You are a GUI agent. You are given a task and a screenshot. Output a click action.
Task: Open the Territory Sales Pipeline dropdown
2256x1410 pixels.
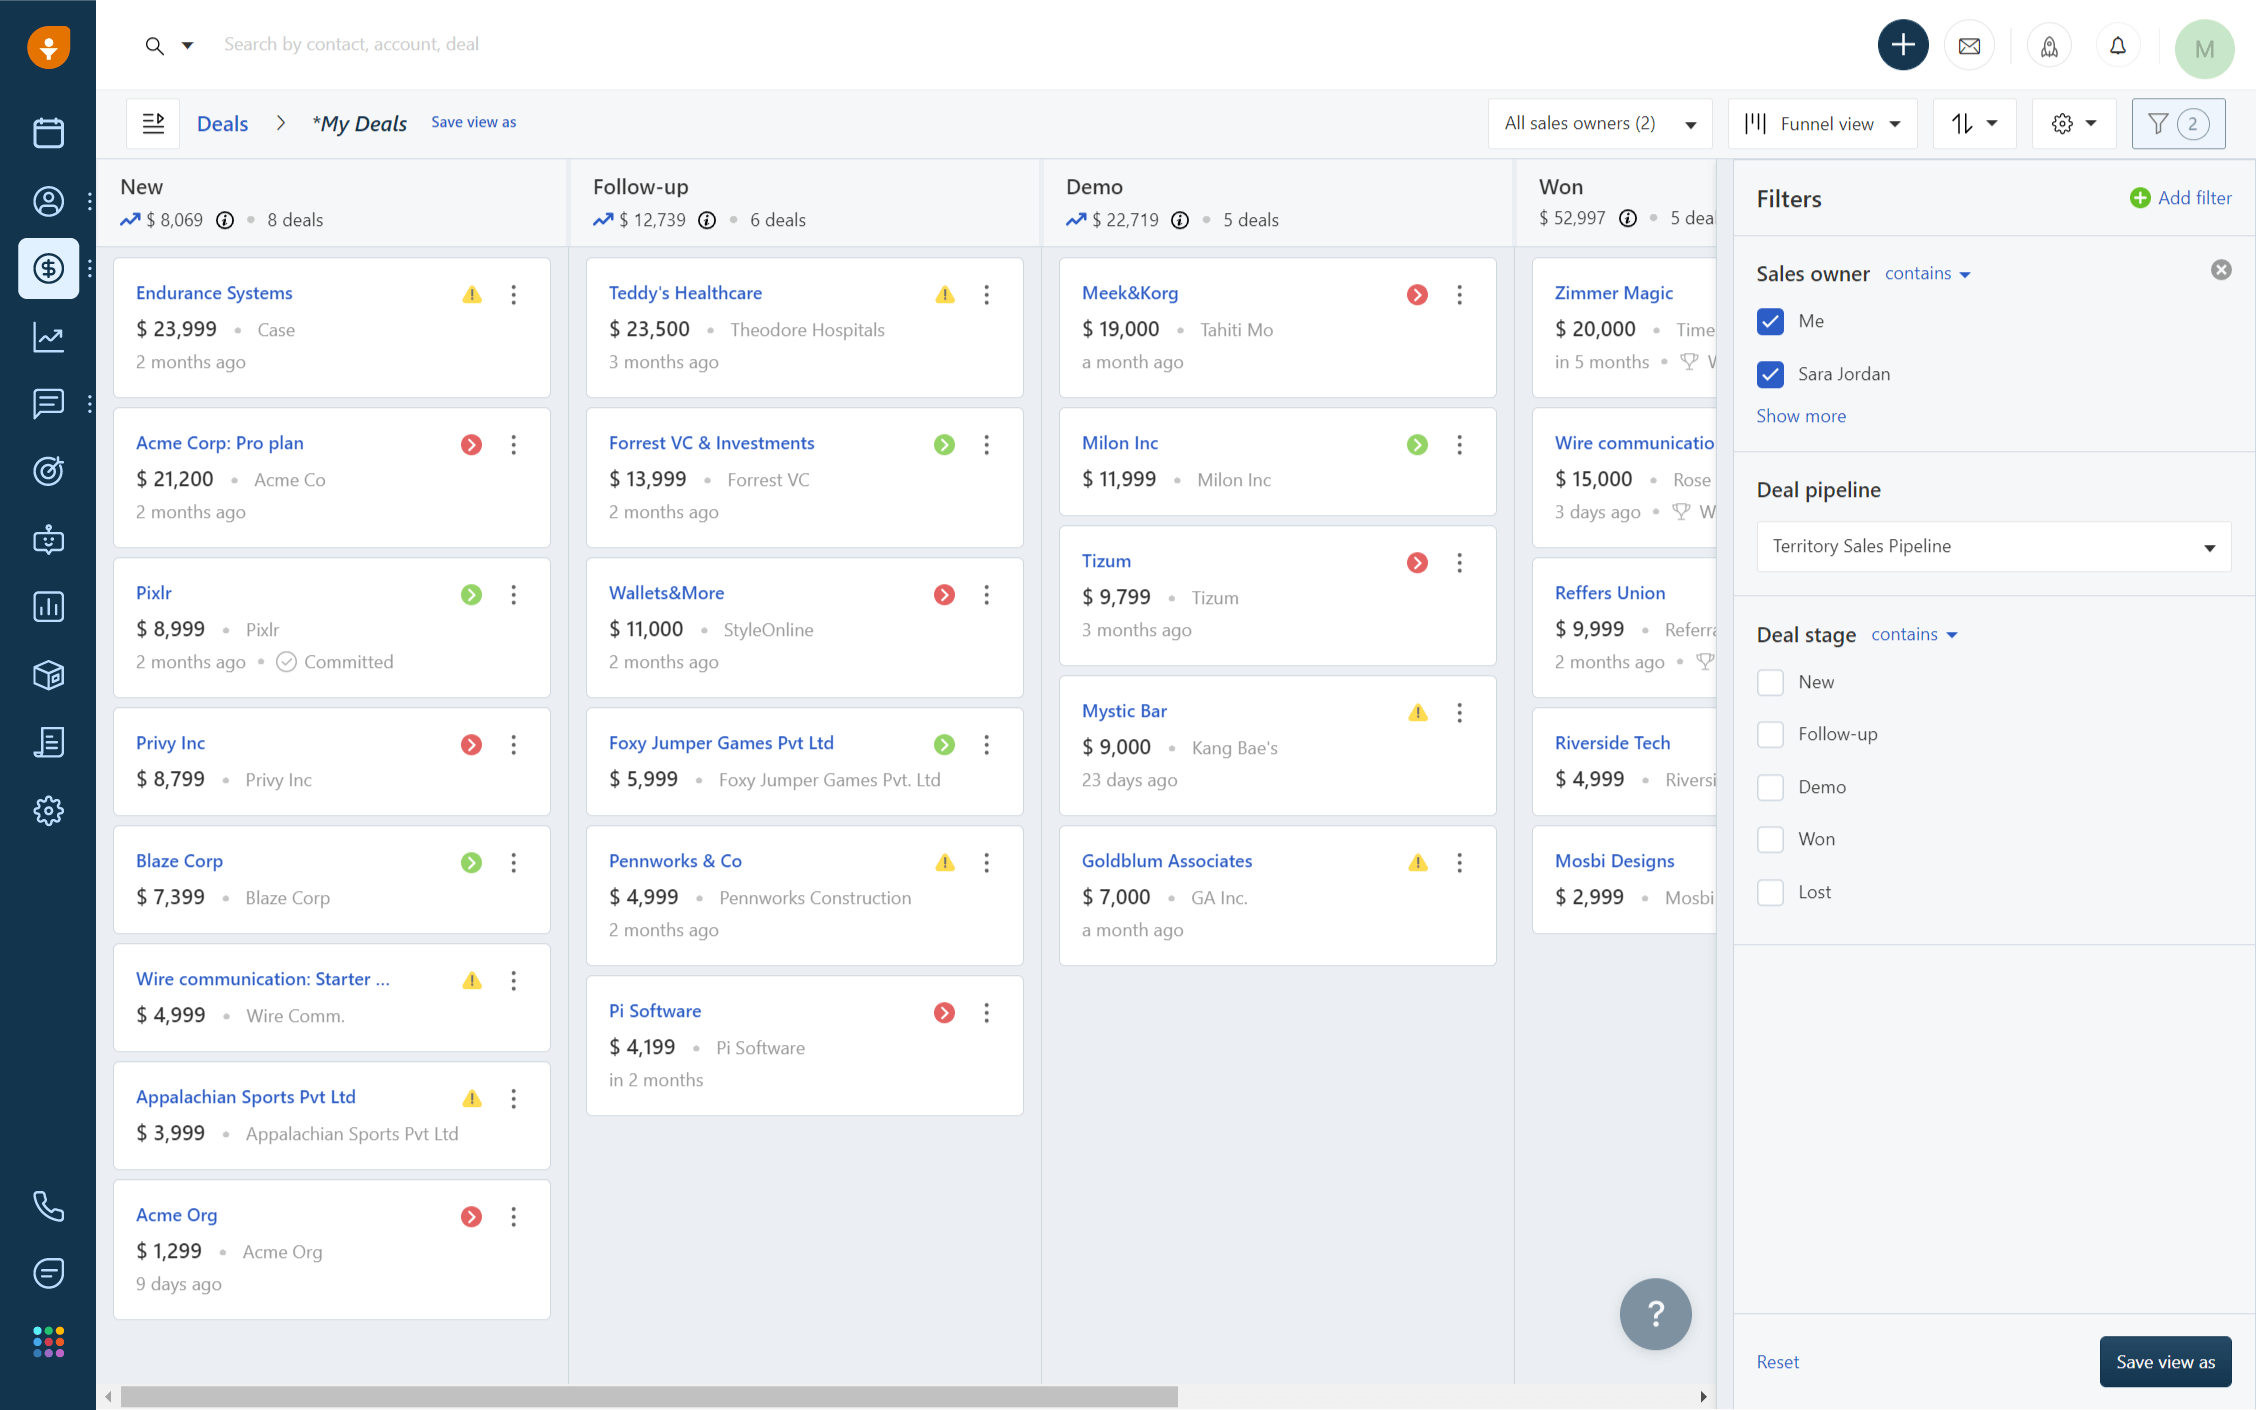[1993, 546]
